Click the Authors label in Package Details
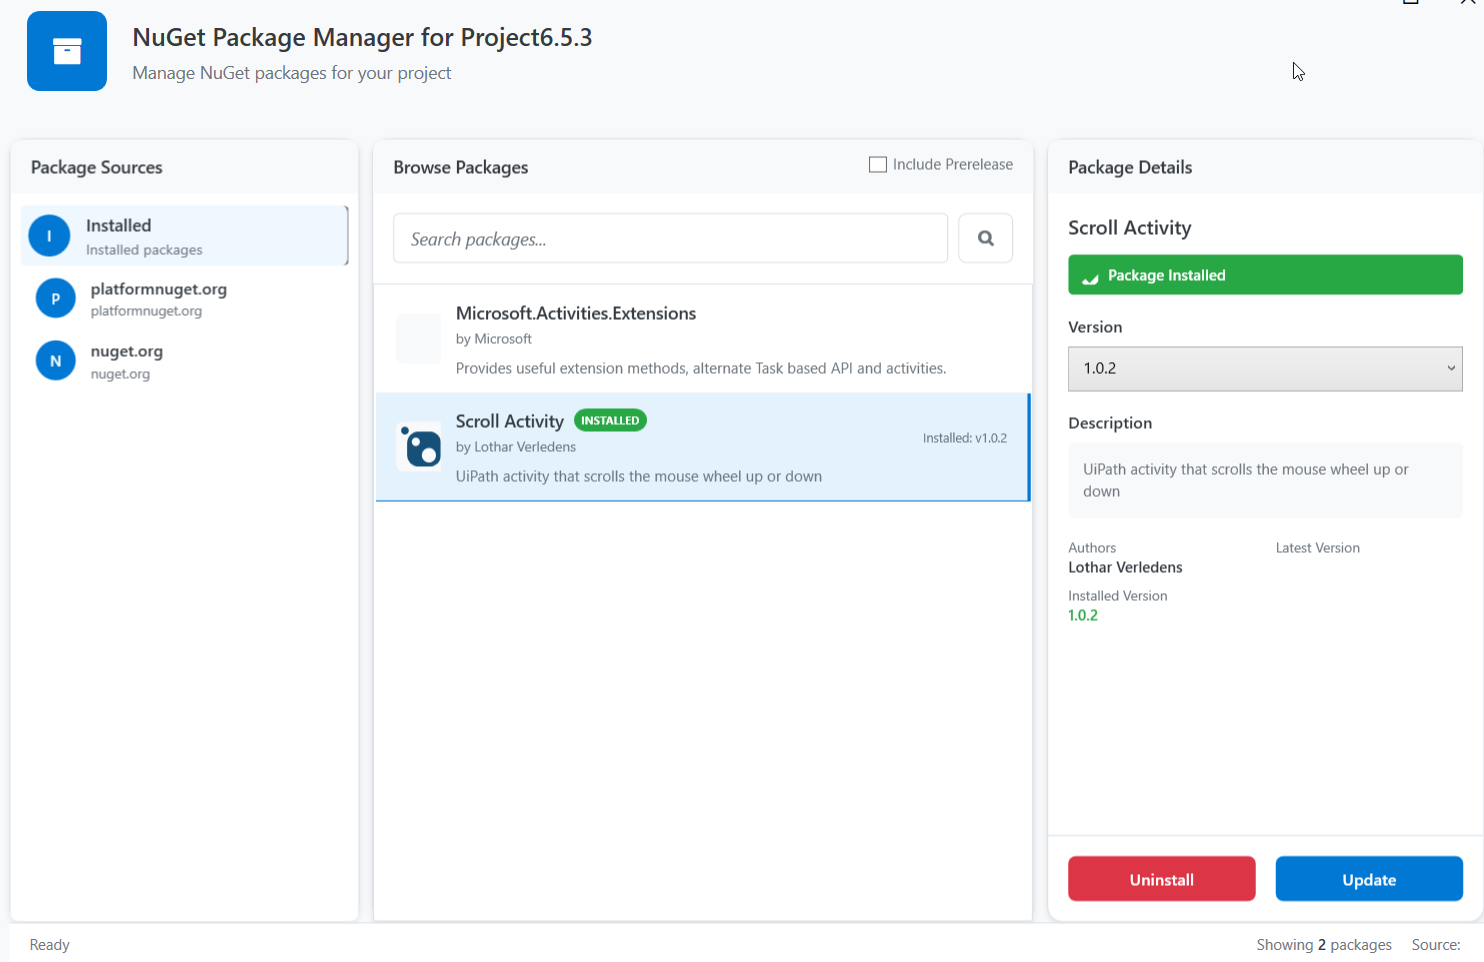The width and height of the screenshot is (1484, 962). [x=1092, y=548]
